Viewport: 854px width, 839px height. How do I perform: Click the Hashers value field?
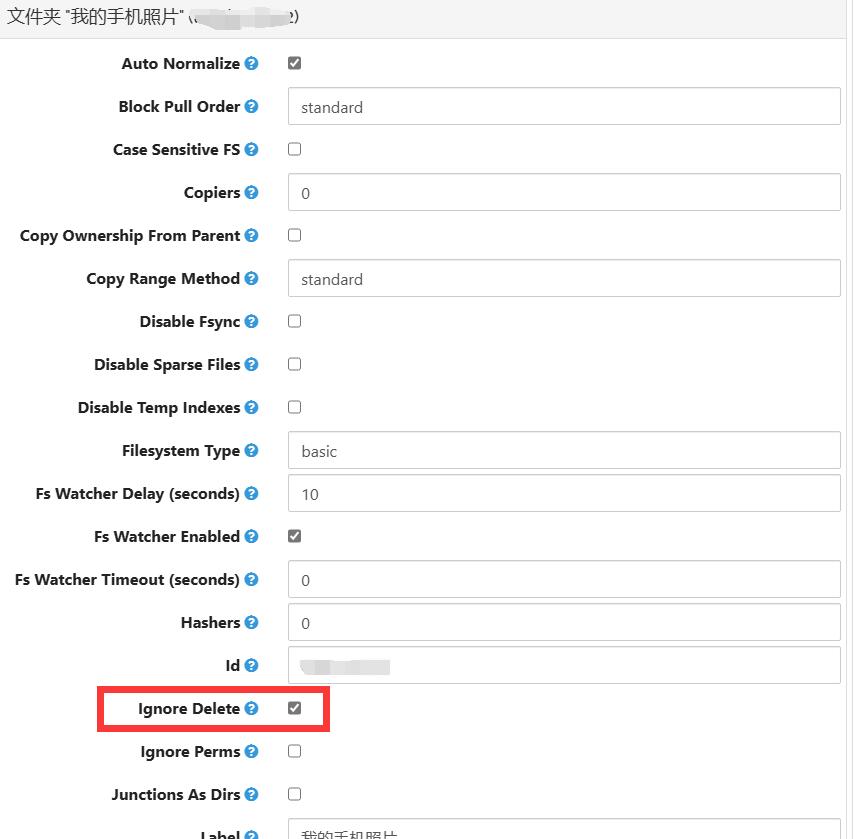pos(564,622)
